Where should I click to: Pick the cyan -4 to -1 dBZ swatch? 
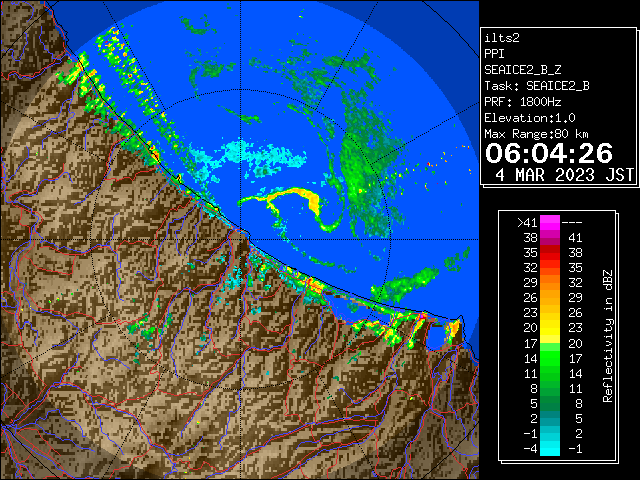click(550, 448)
